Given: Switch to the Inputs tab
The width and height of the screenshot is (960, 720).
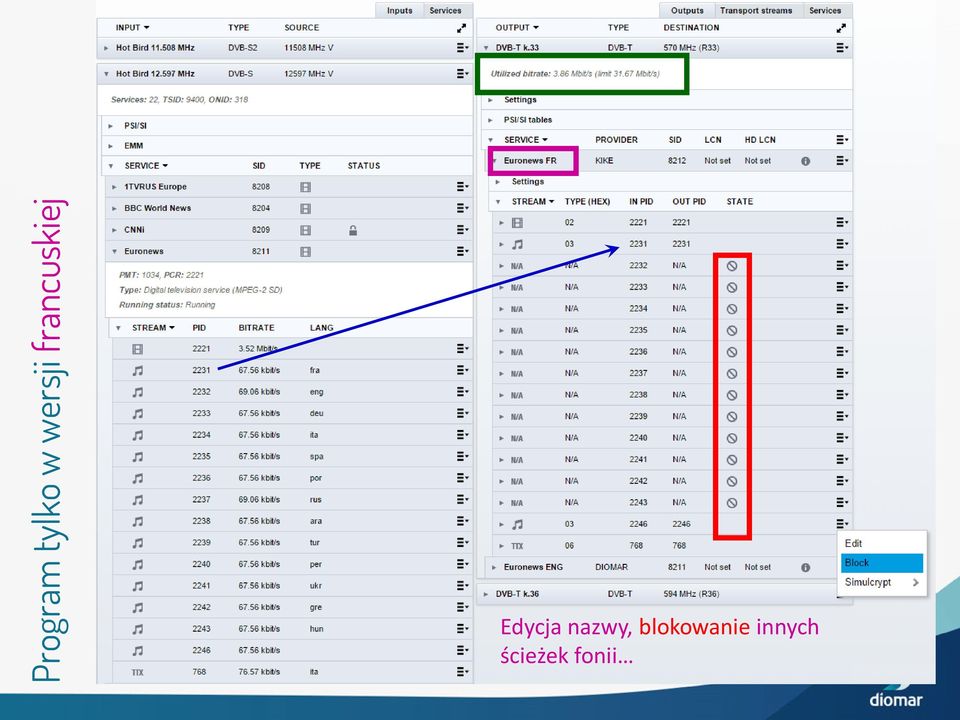Looking at the screenshot, I should click(x=399, y=10).
